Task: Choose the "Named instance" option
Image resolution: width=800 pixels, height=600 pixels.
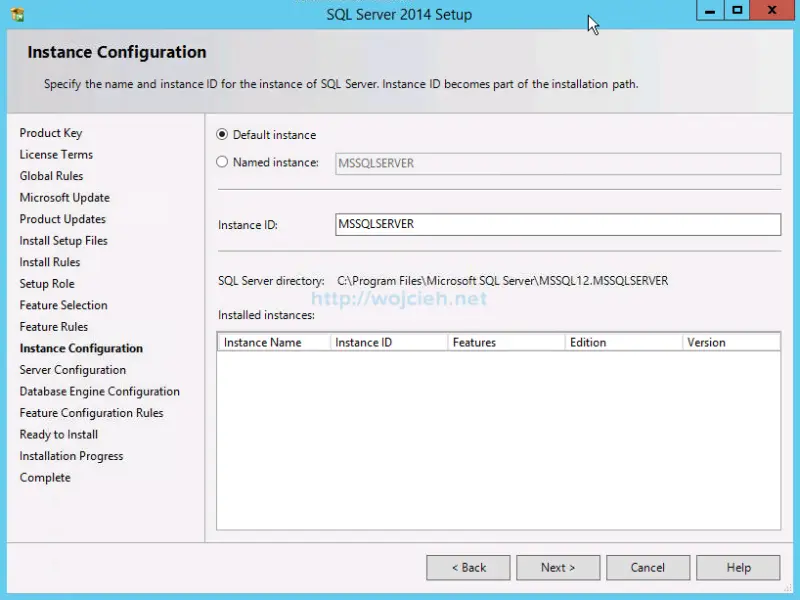Action: coord(222,162)
